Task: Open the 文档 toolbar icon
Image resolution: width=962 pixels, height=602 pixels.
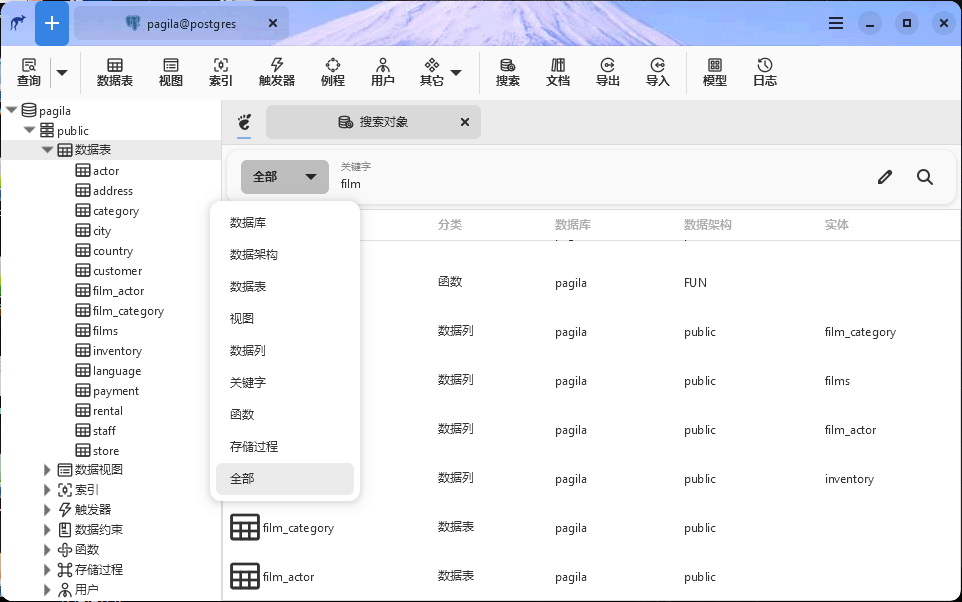Action: (x=557, y=72)
